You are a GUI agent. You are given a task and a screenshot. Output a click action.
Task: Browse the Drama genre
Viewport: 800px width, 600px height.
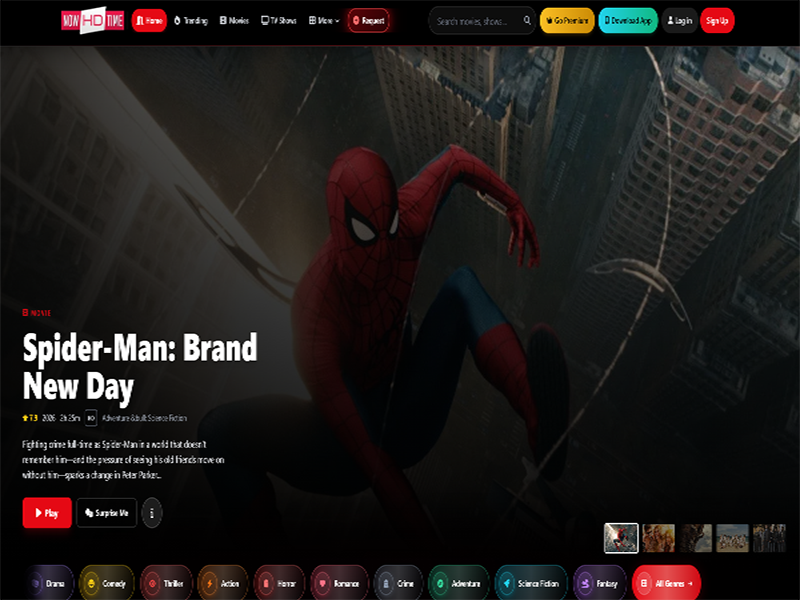click(x=49, y=583)
